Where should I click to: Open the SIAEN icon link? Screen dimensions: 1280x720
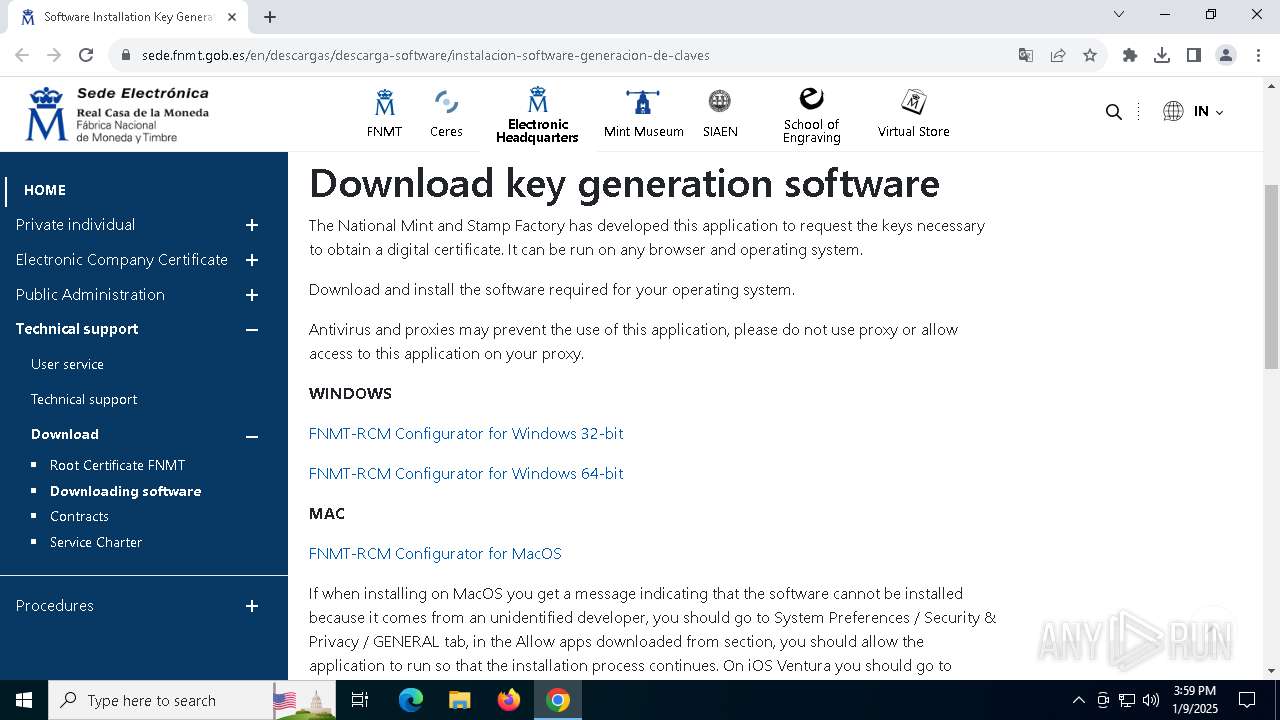[x=720, y=101]
